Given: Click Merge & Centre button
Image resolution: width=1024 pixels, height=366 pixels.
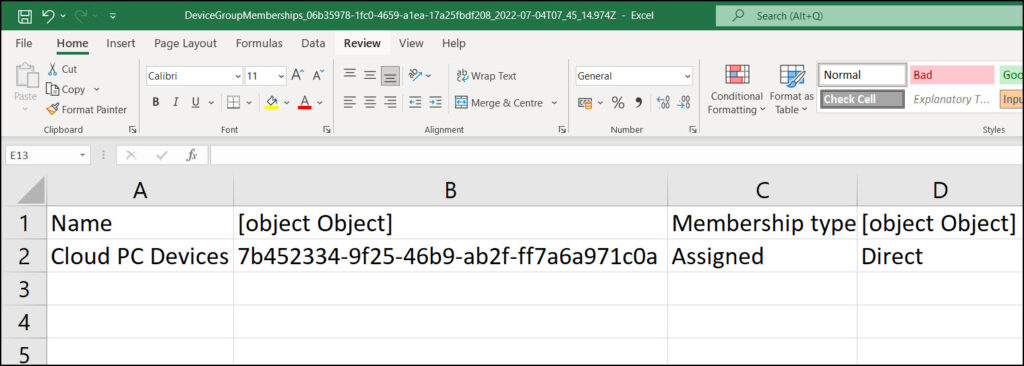Looking at the screenshot, I should tap(499, 103).
